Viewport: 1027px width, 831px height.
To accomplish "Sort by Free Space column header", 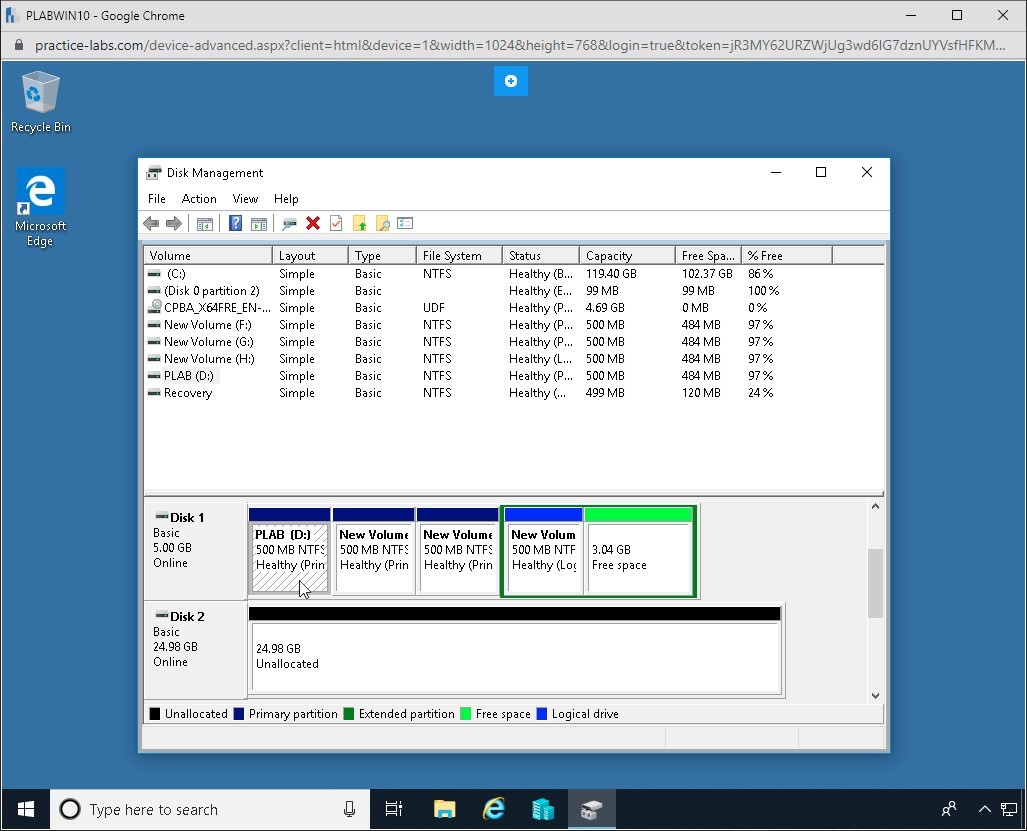I will pos(708,256).
